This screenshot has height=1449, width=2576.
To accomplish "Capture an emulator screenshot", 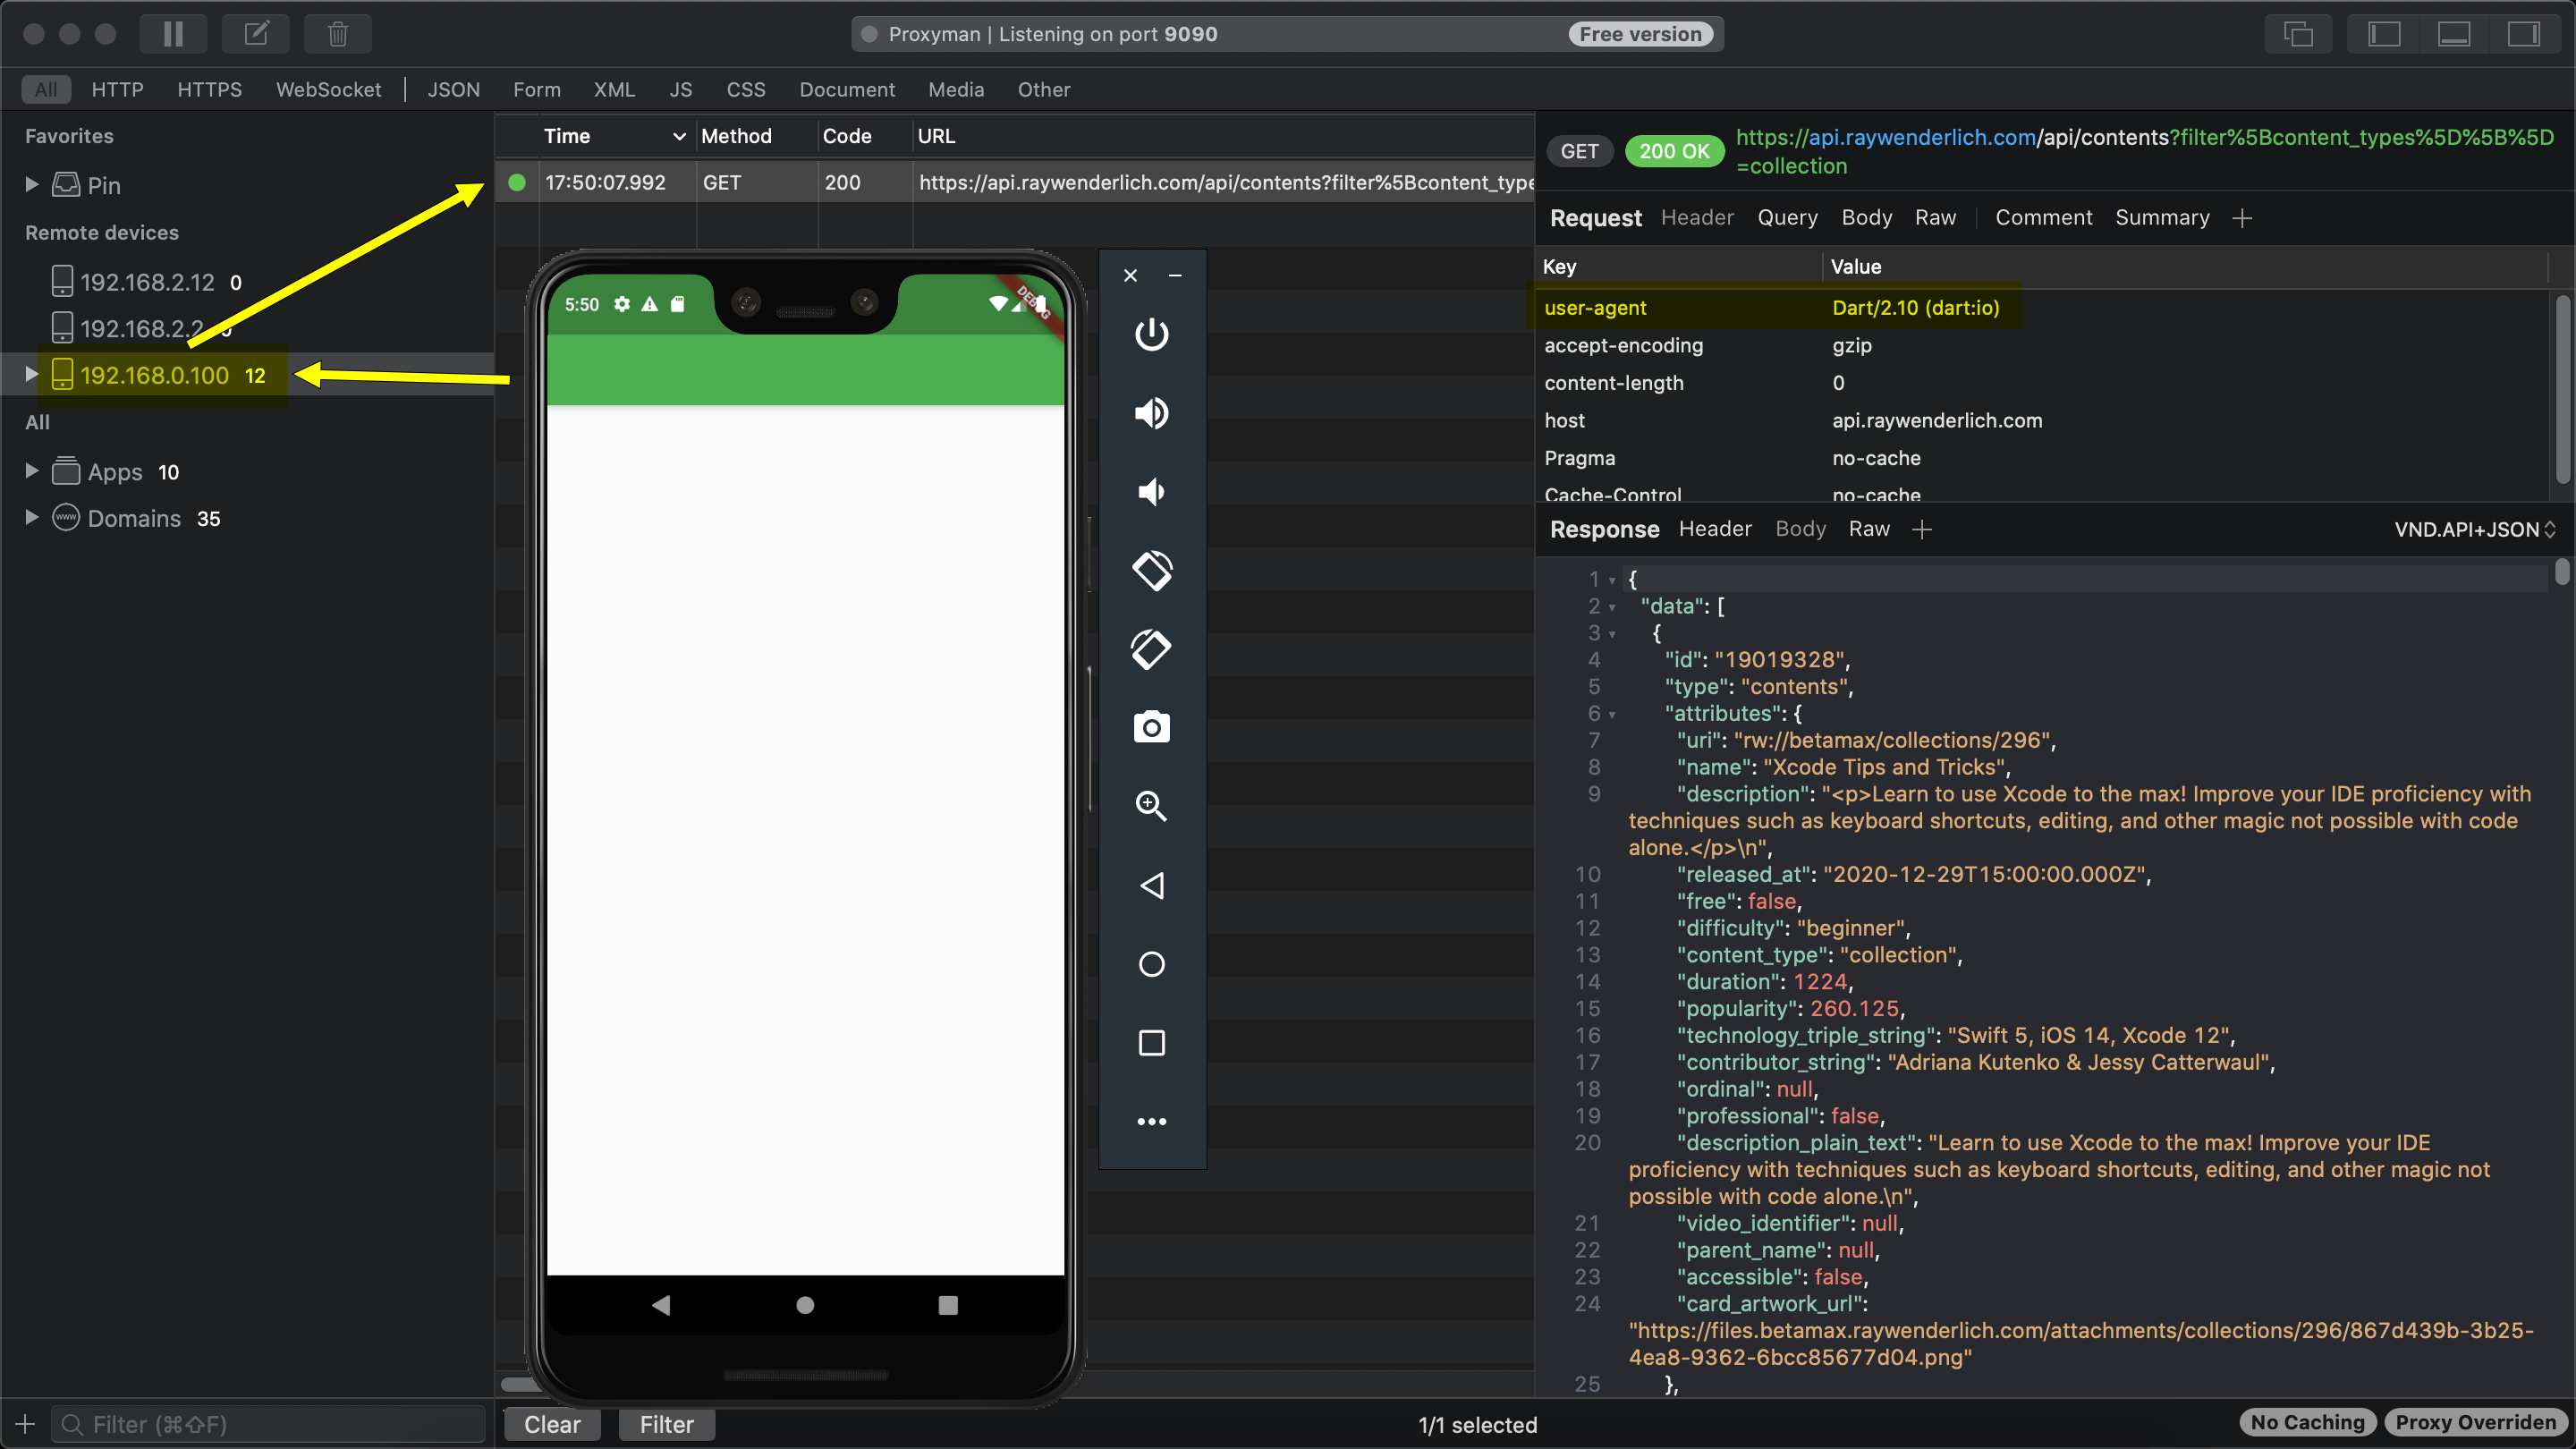I will 1151,727.
